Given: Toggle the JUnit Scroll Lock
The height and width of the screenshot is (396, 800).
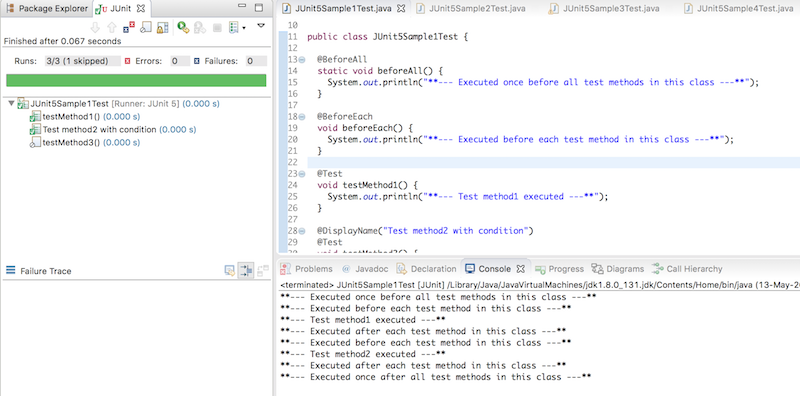Looking at the screenshot, I should point(162,27).
